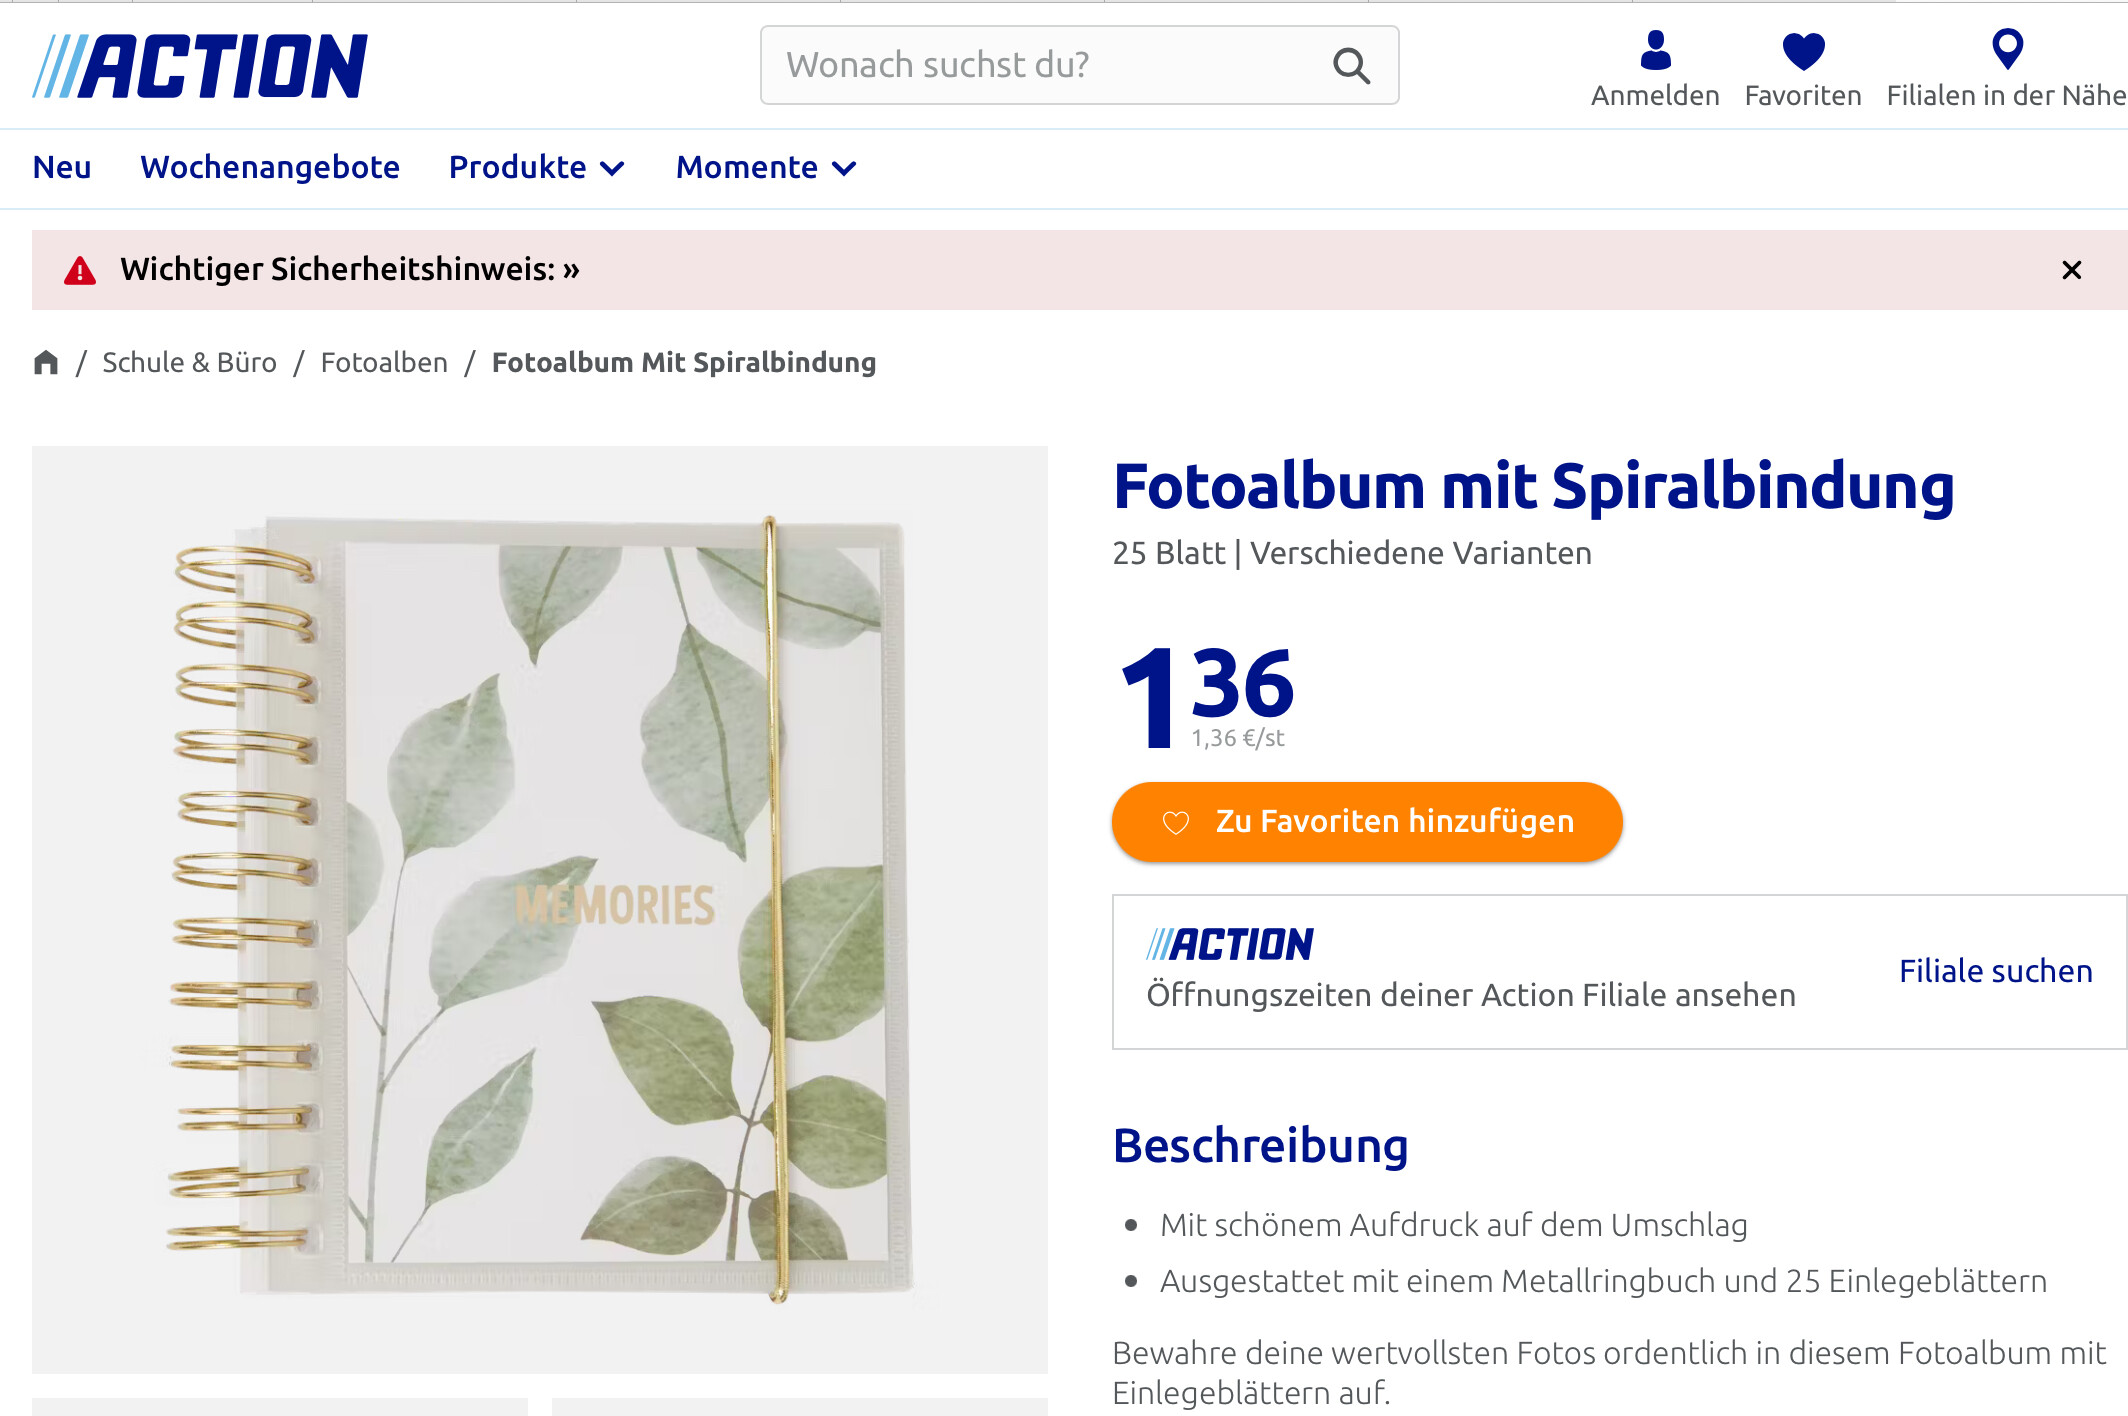Open Schule & Büro breadcrumb link
The width and height of the screenshot is (2128, 1416).
tap(189, 362)
